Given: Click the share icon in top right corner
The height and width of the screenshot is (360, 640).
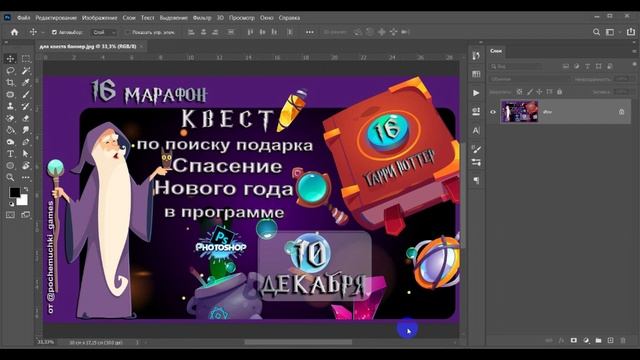Looking at the screenshot, I should click(x=631, y=32).
